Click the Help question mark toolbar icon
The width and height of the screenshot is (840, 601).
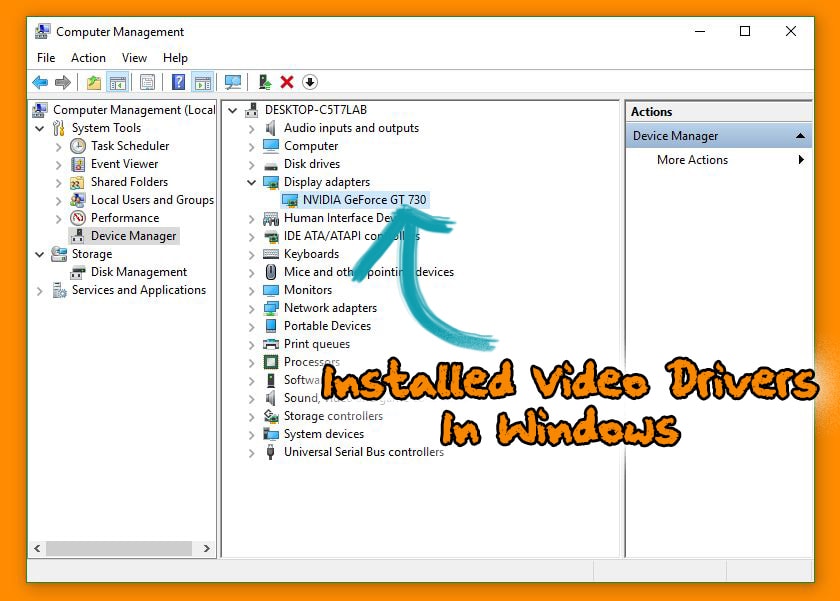(178, 82)
